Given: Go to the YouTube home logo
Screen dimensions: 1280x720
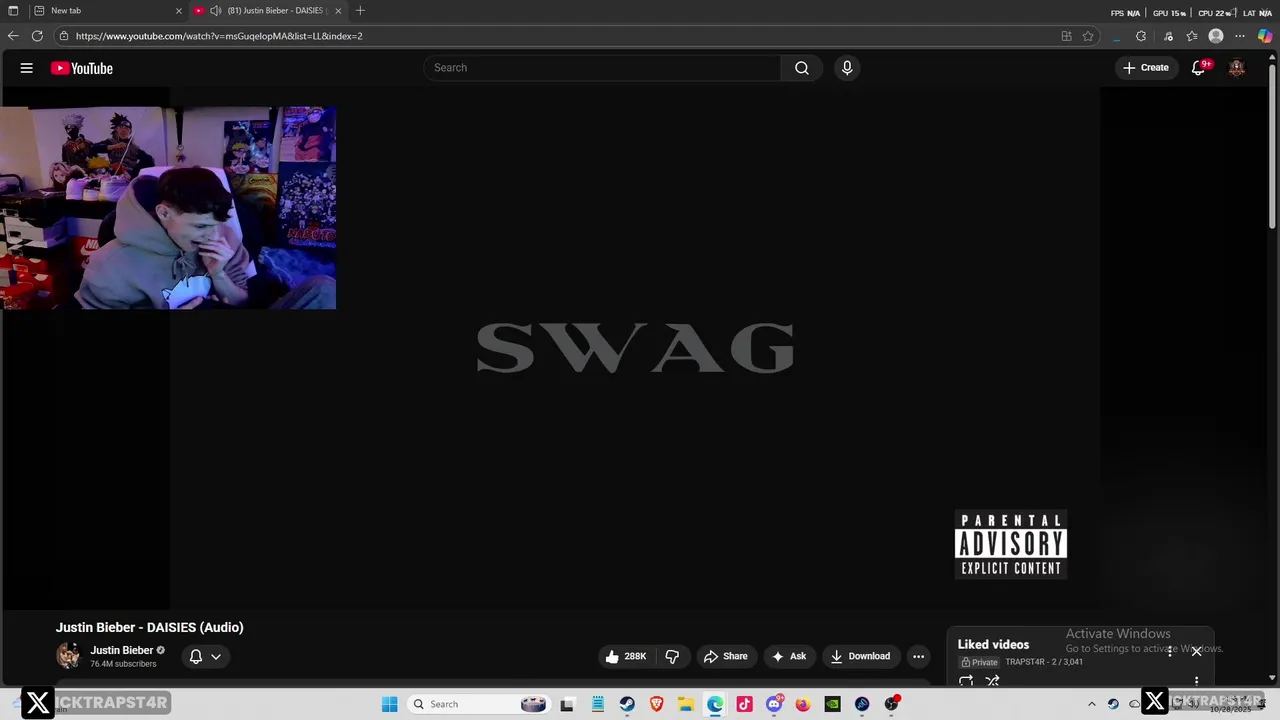Looking at the screenshot, I should click(x=82, y=68).
